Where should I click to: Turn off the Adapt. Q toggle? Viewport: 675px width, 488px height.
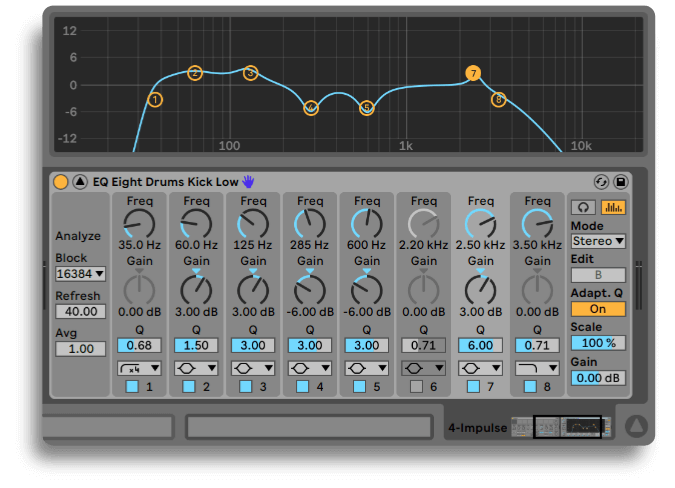click(x=598, y=309)
